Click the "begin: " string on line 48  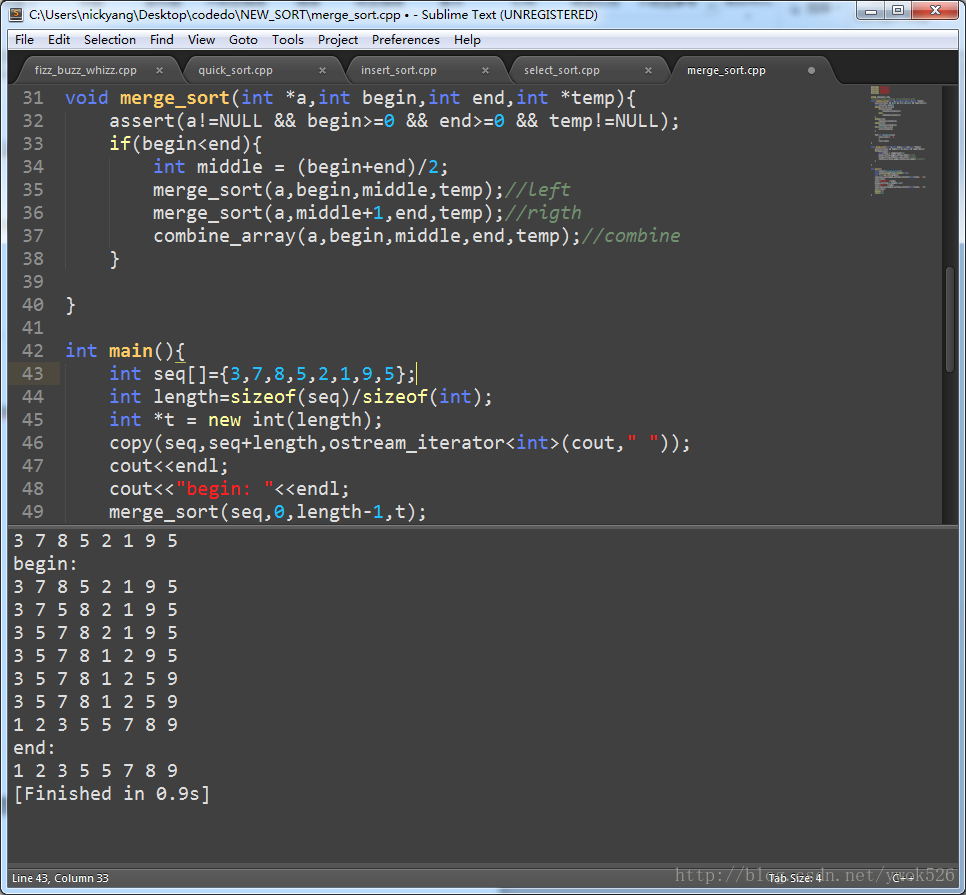pos(224,489)
